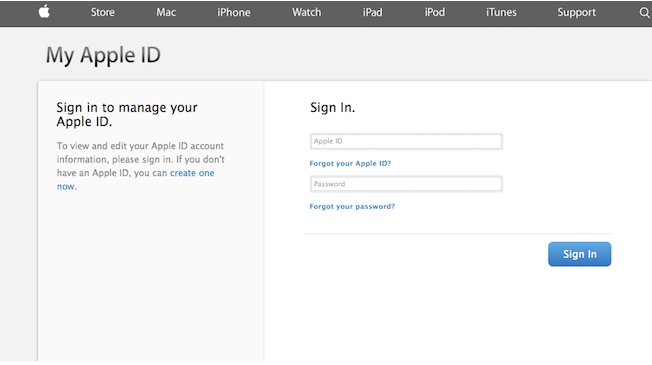Viewport: 652px width, 365px height.
Task: Open the iPhone navigation item
Action: click(234, 12)
